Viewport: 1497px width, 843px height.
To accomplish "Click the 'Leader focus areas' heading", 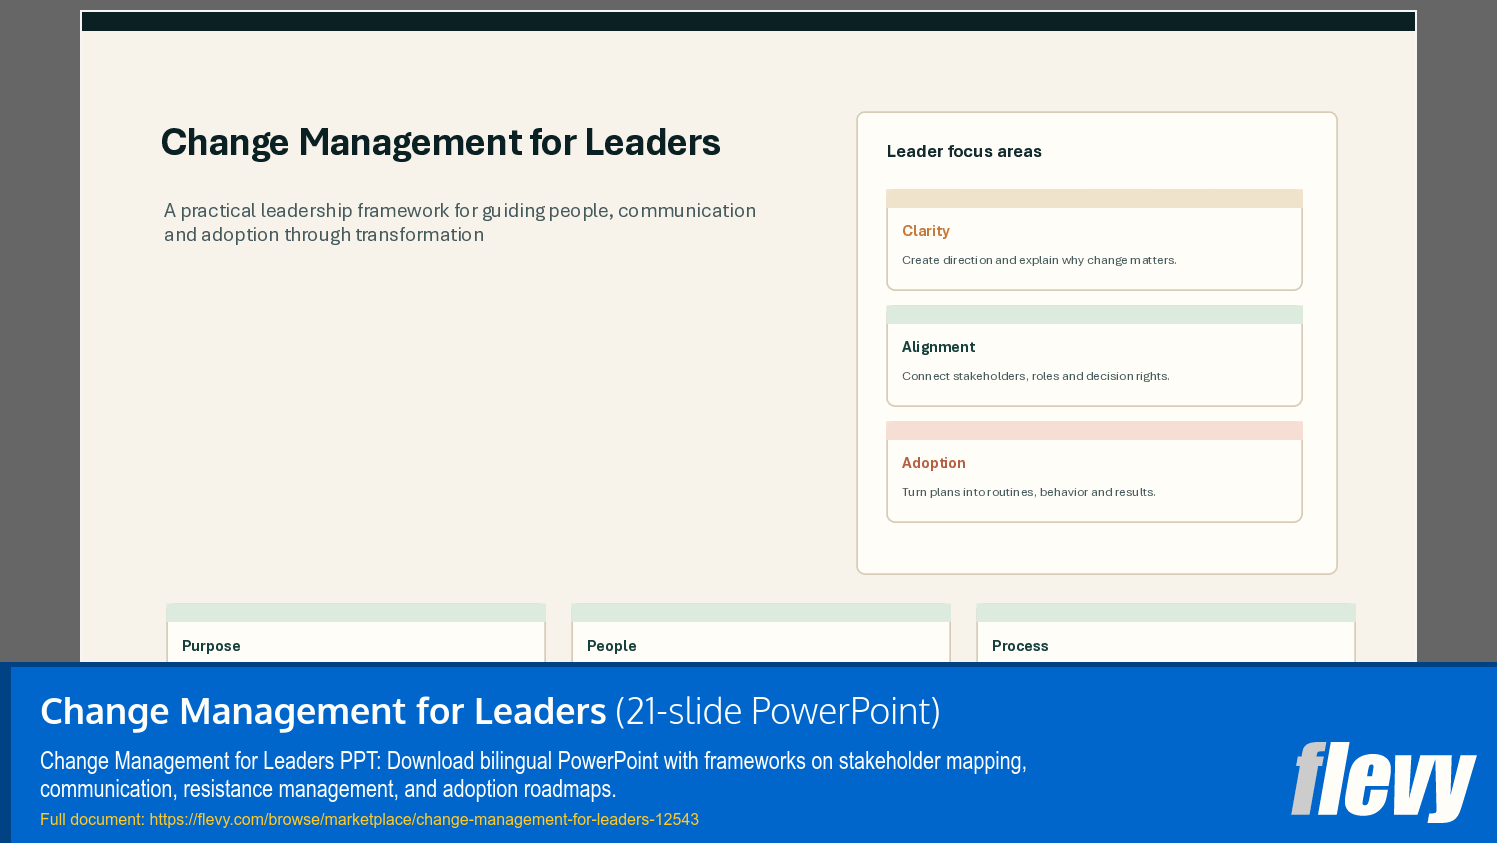I will [x=964, y=151].
